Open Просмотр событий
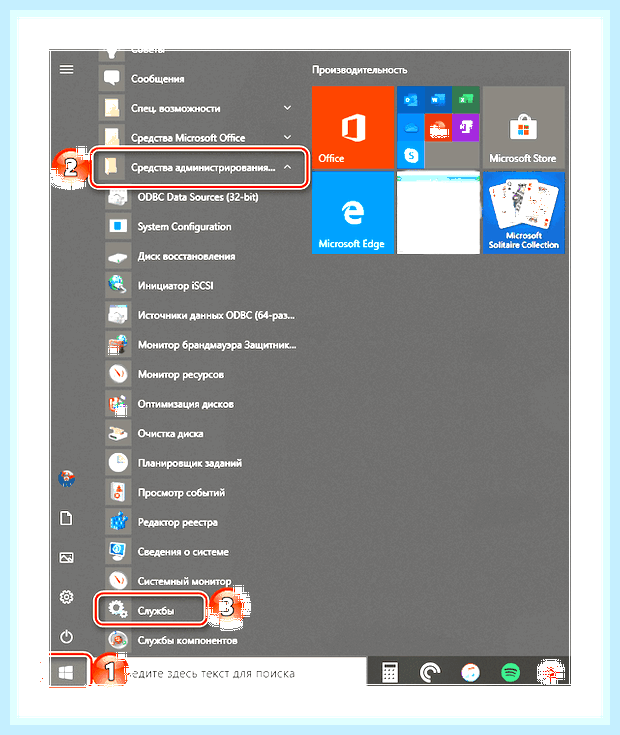The height and width of the screenshot is (735, 620). (200, 493)
